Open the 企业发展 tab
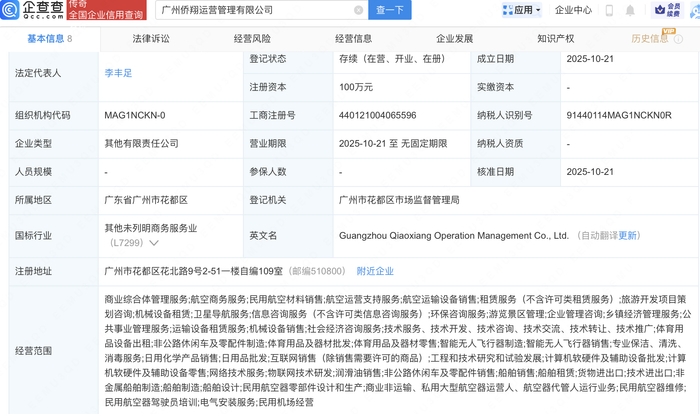This screenshot has height=414, width=700. pos(454,39)
